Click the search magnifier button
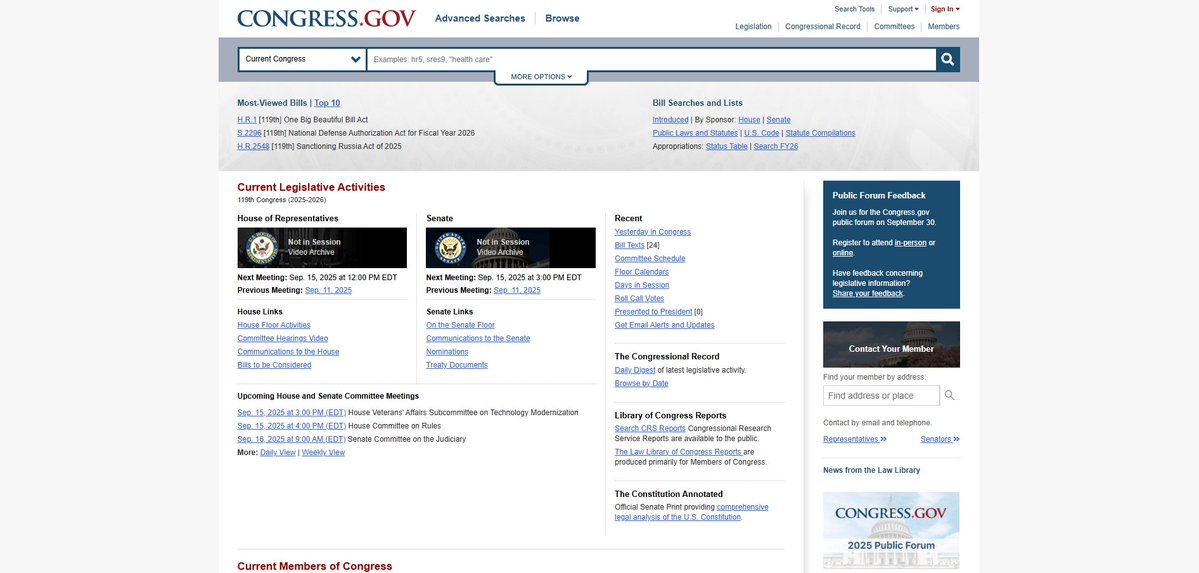Screen dimensions: 1199x573 click(x=947, y=59)
